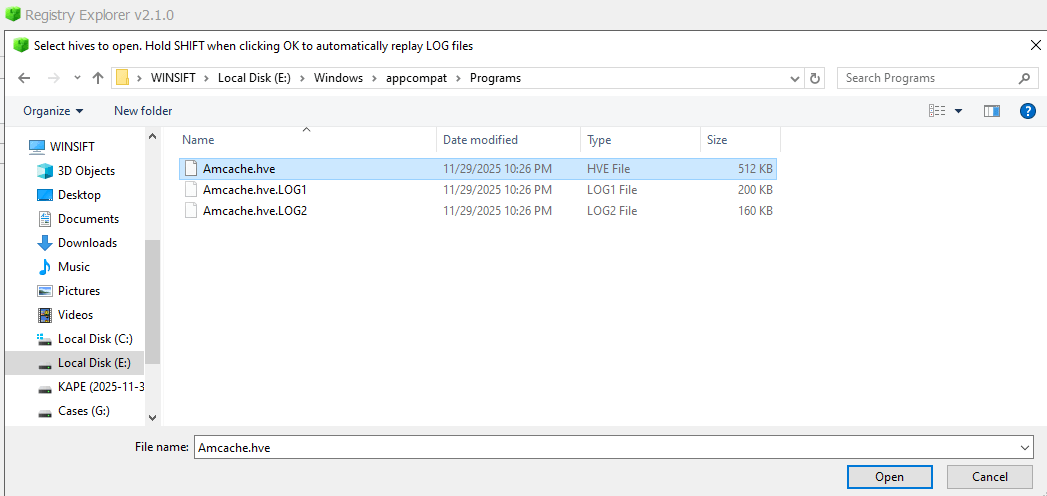
Task: Click the Amcache.hve.LOG2 file icon
Action: click(x=191, y=211)
